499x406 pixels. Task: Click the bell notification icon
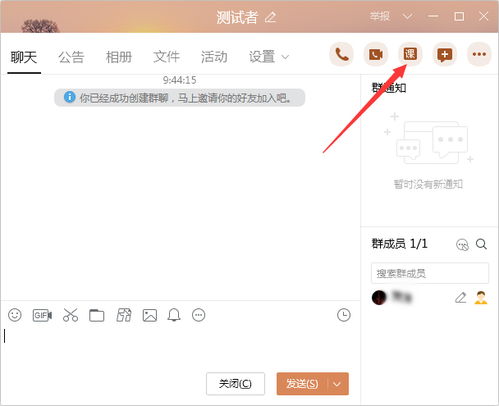pos(174,315)
